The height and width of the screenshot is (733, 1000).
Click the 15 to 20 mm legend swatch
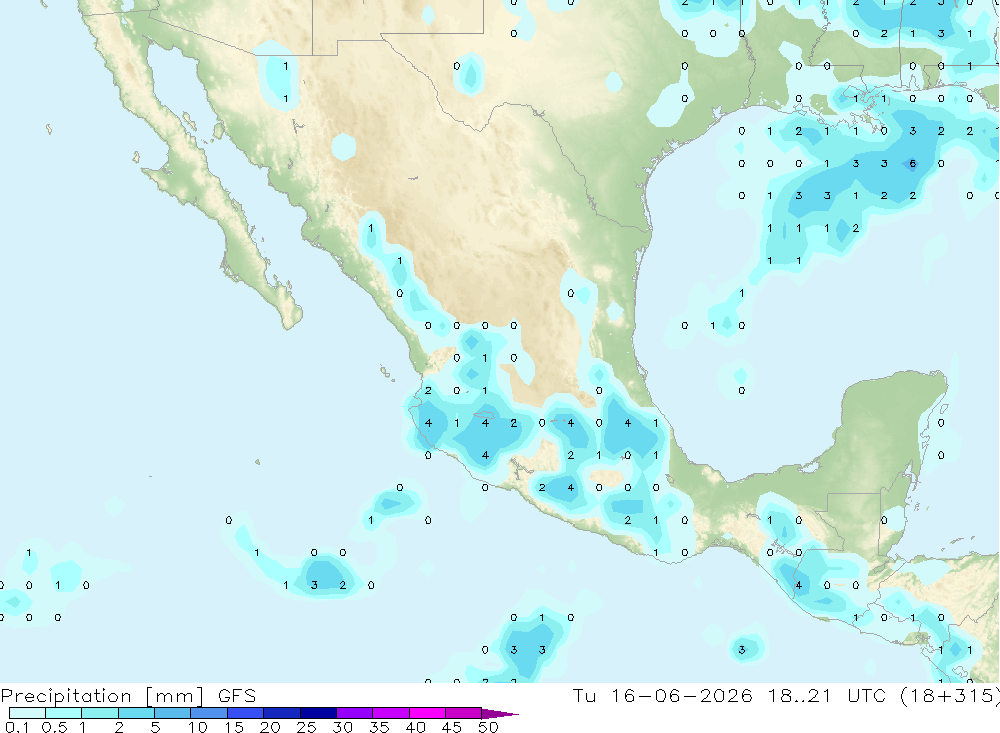point(246,713)
